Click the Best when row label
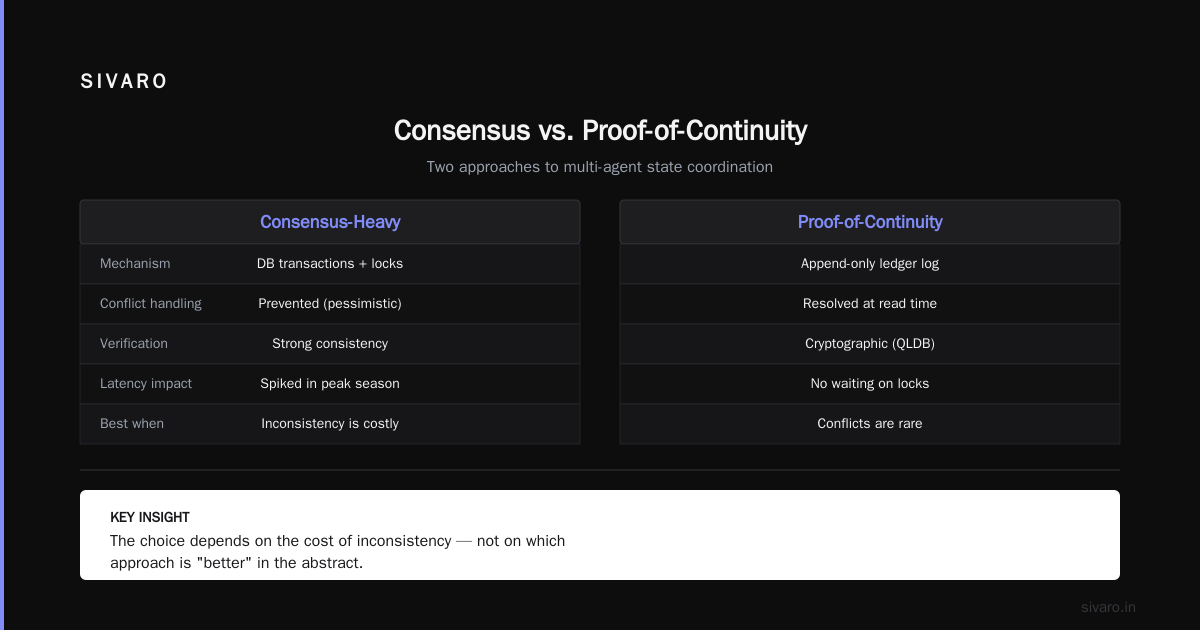The height and width of the screenshot is (630, 1200). pos(132,423)
